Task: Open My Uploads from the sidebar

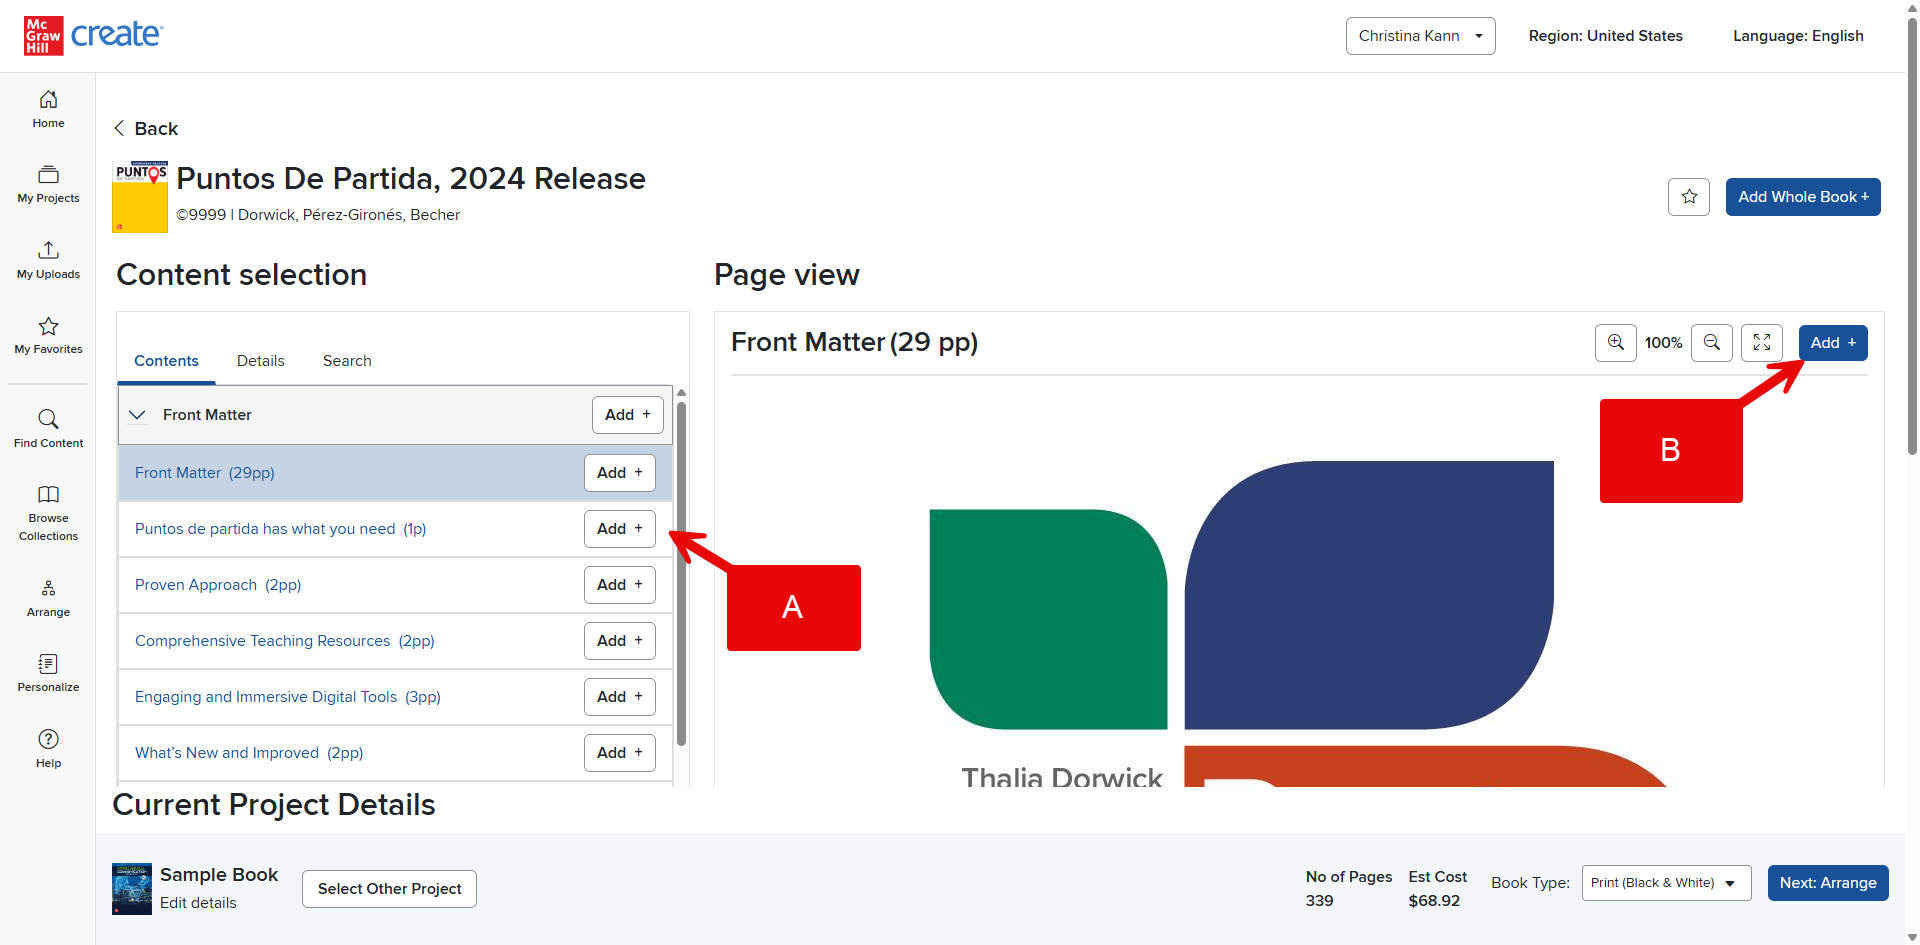Action: coord(48,260)
